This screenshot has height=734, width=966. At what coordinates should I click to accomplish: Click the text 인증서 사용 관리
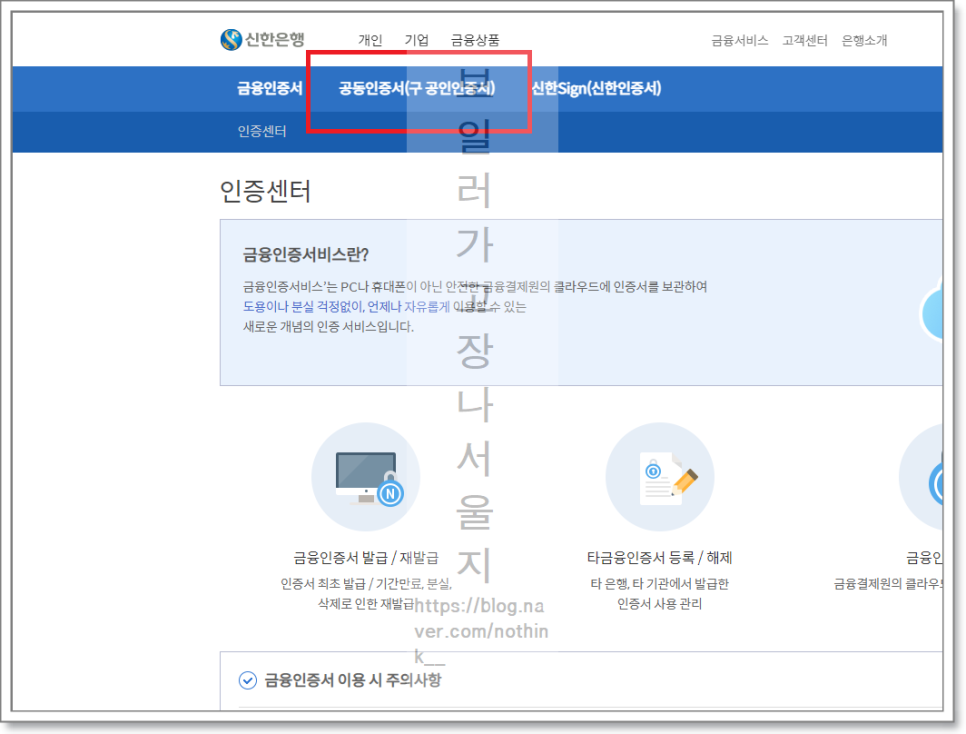[659, 604]
